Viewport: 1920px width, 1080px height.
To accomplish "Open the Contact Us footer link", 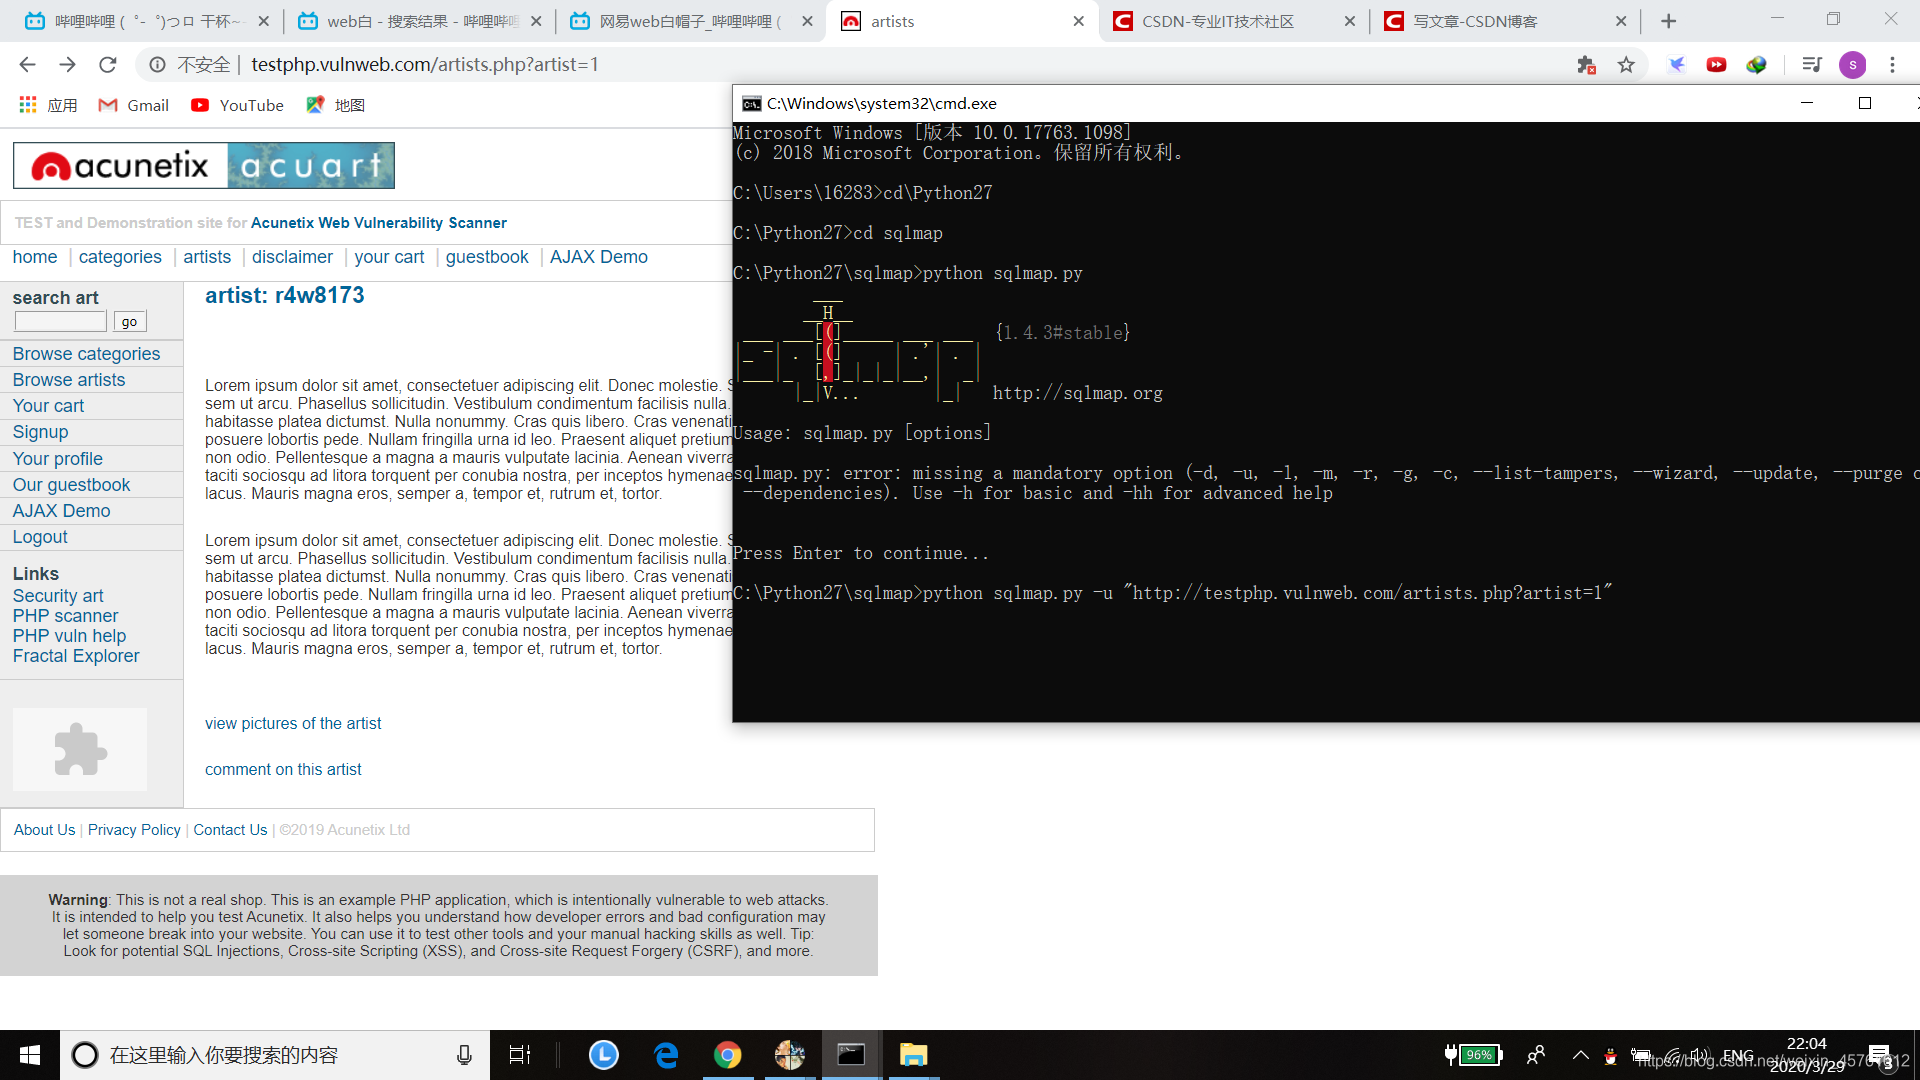I will click(230, 830).
